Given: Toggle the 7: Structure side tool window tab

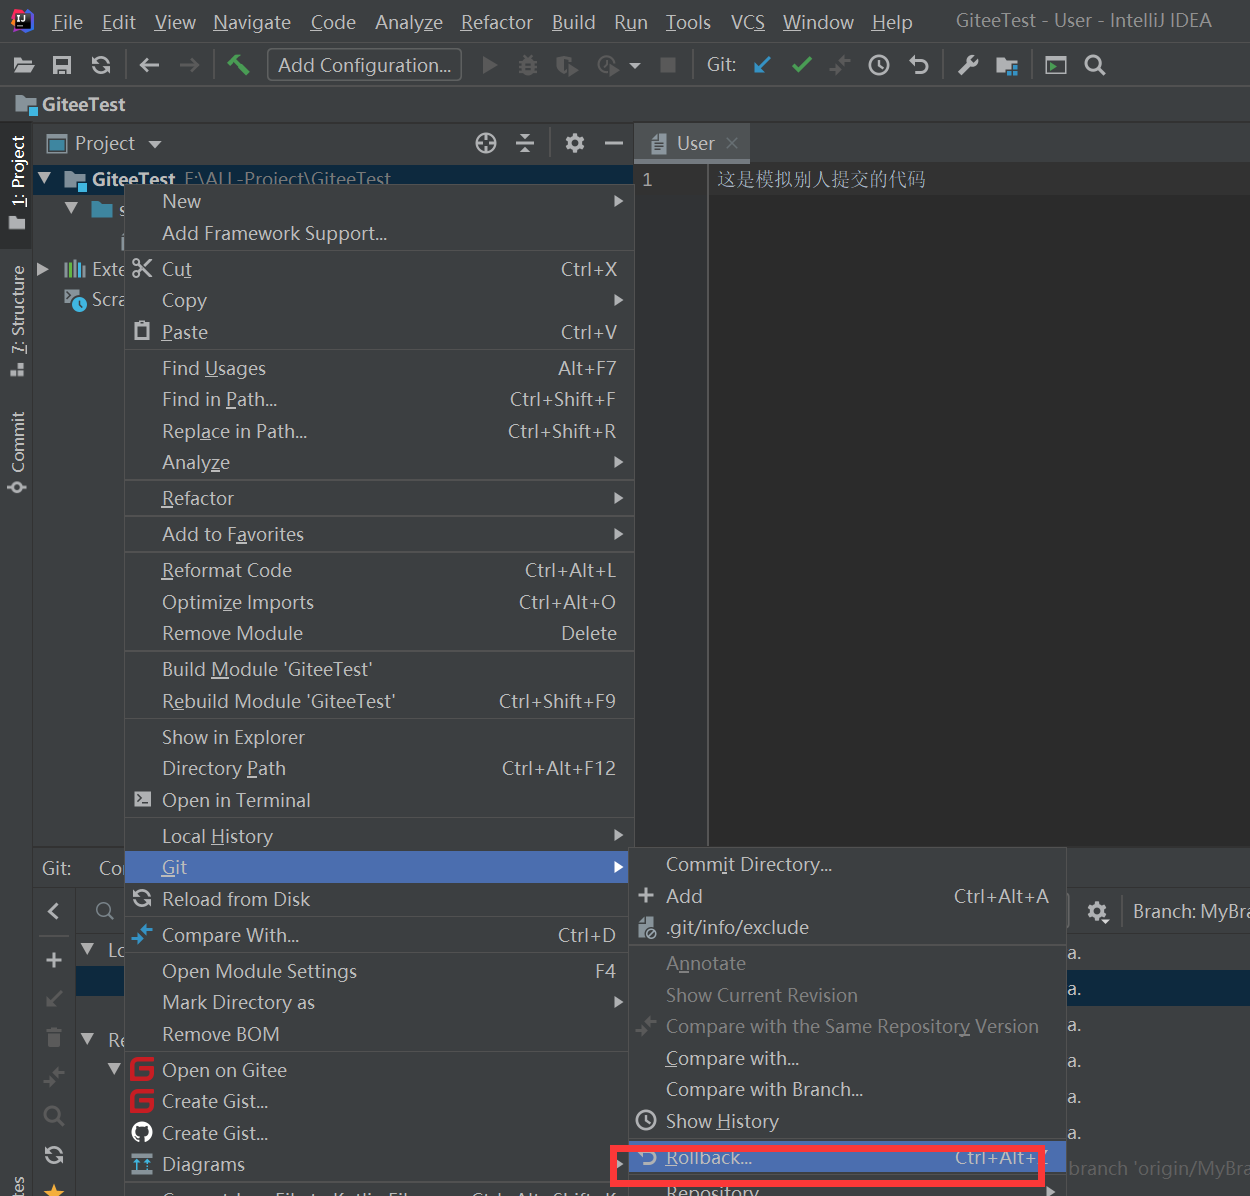Looking at the screenshot, I should (17, 320).
